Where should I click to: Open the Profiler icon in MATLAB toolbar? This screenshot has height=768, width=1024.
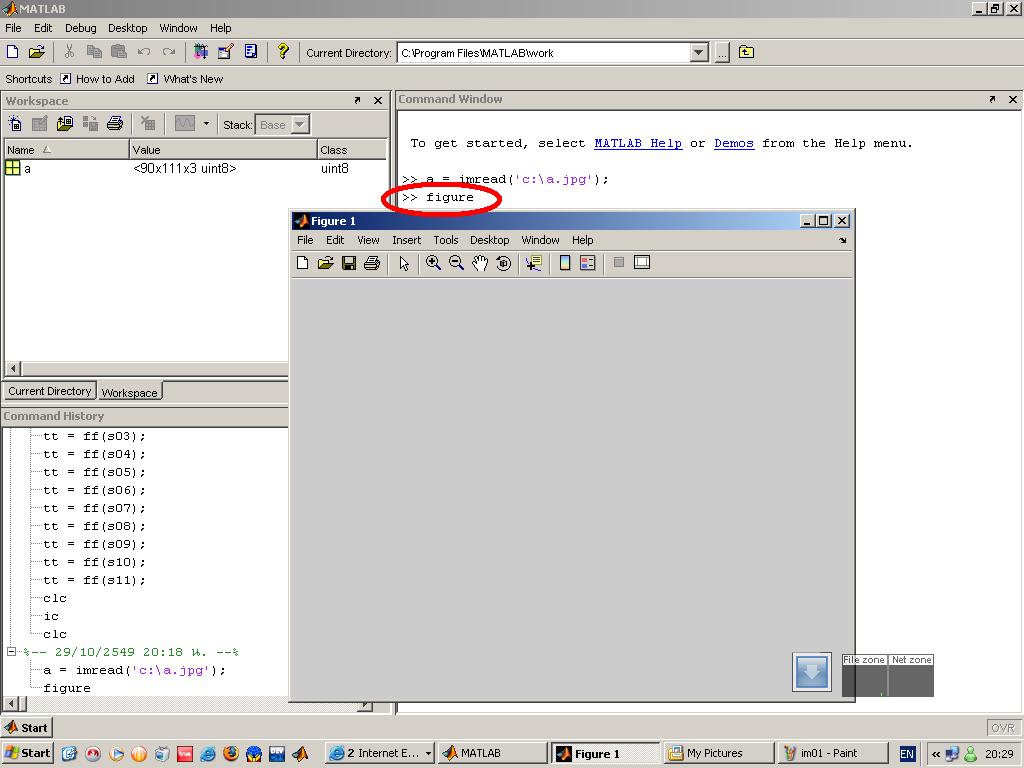(x=251, y=52)
